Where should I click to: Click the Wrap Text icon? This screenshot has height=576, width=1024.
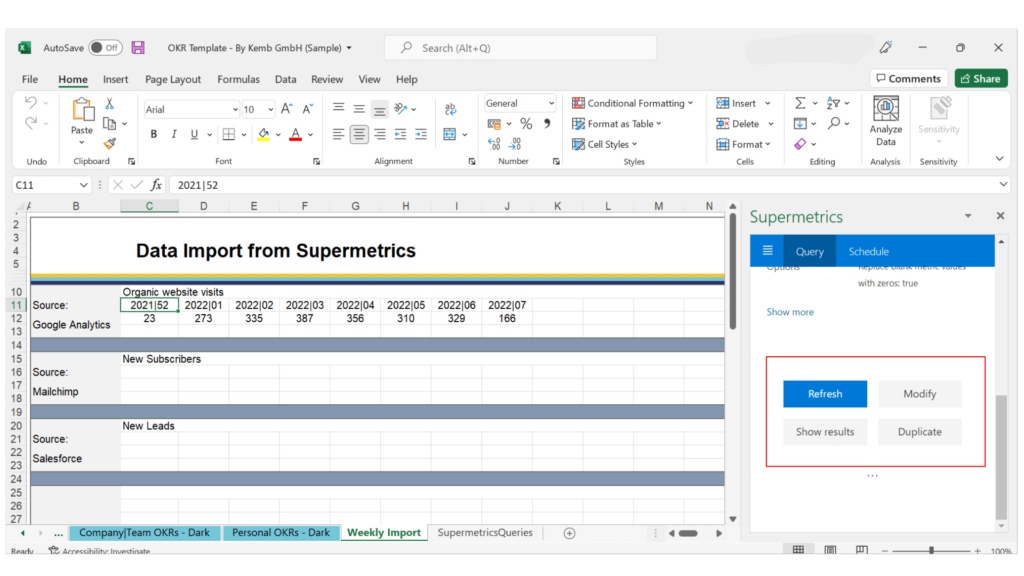coord(451,109)
